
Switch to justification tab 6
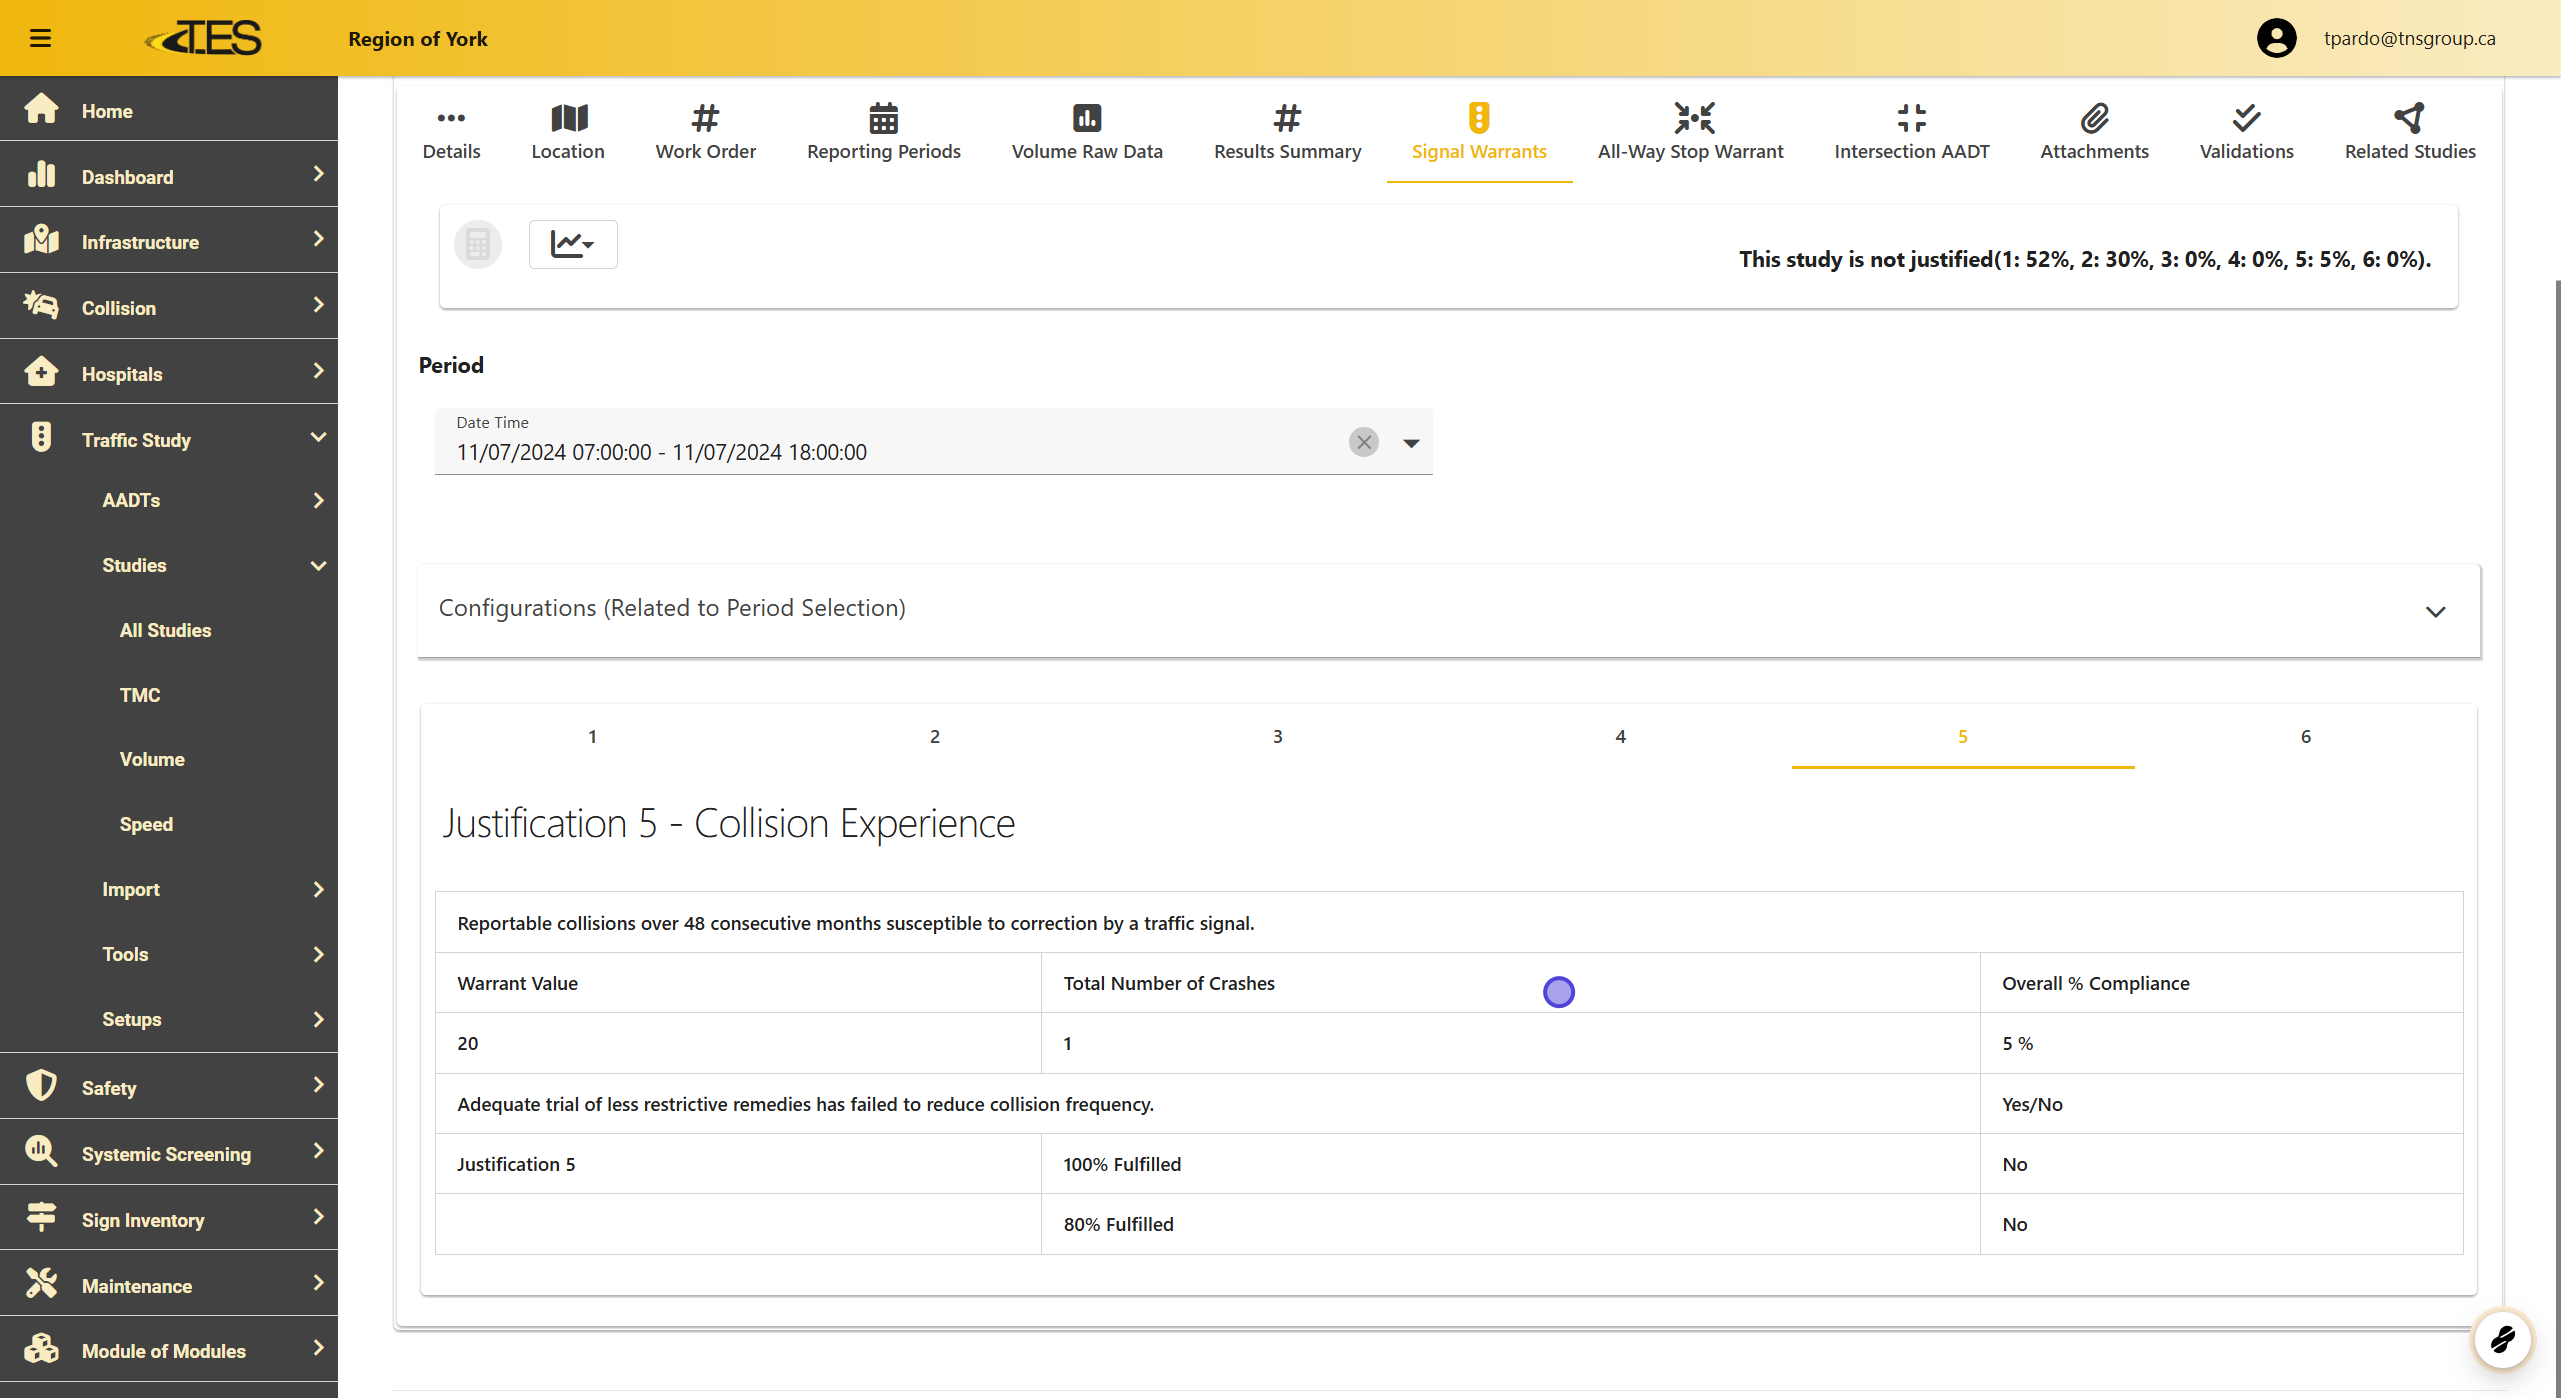click(x=2305, y=737)
